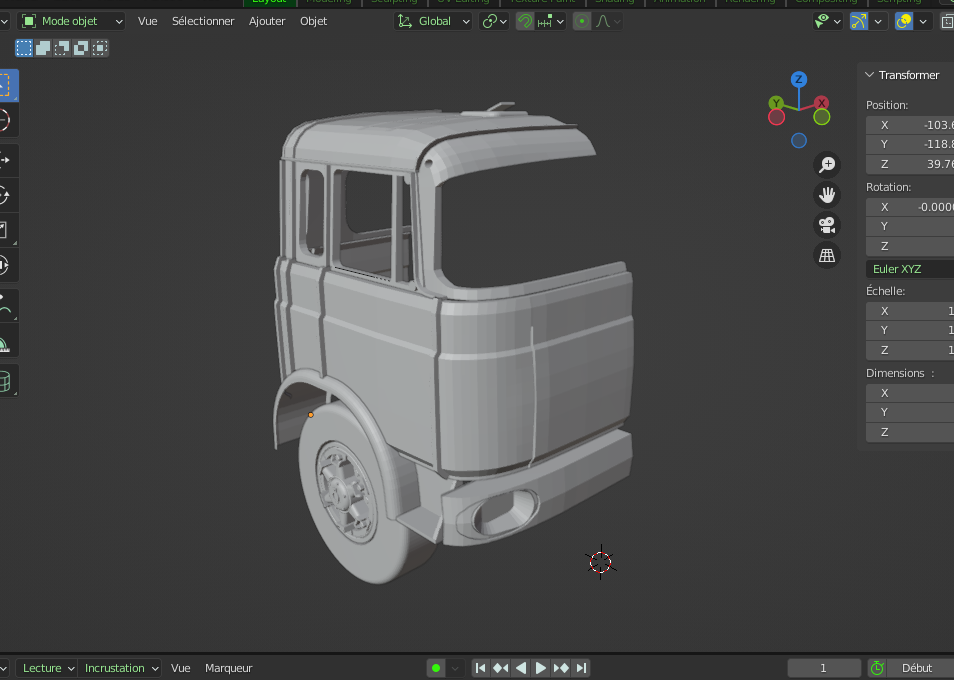Select the extend selection mode icon
The width and height of the screenshot is (954, 680).
(x=43, y=47)
